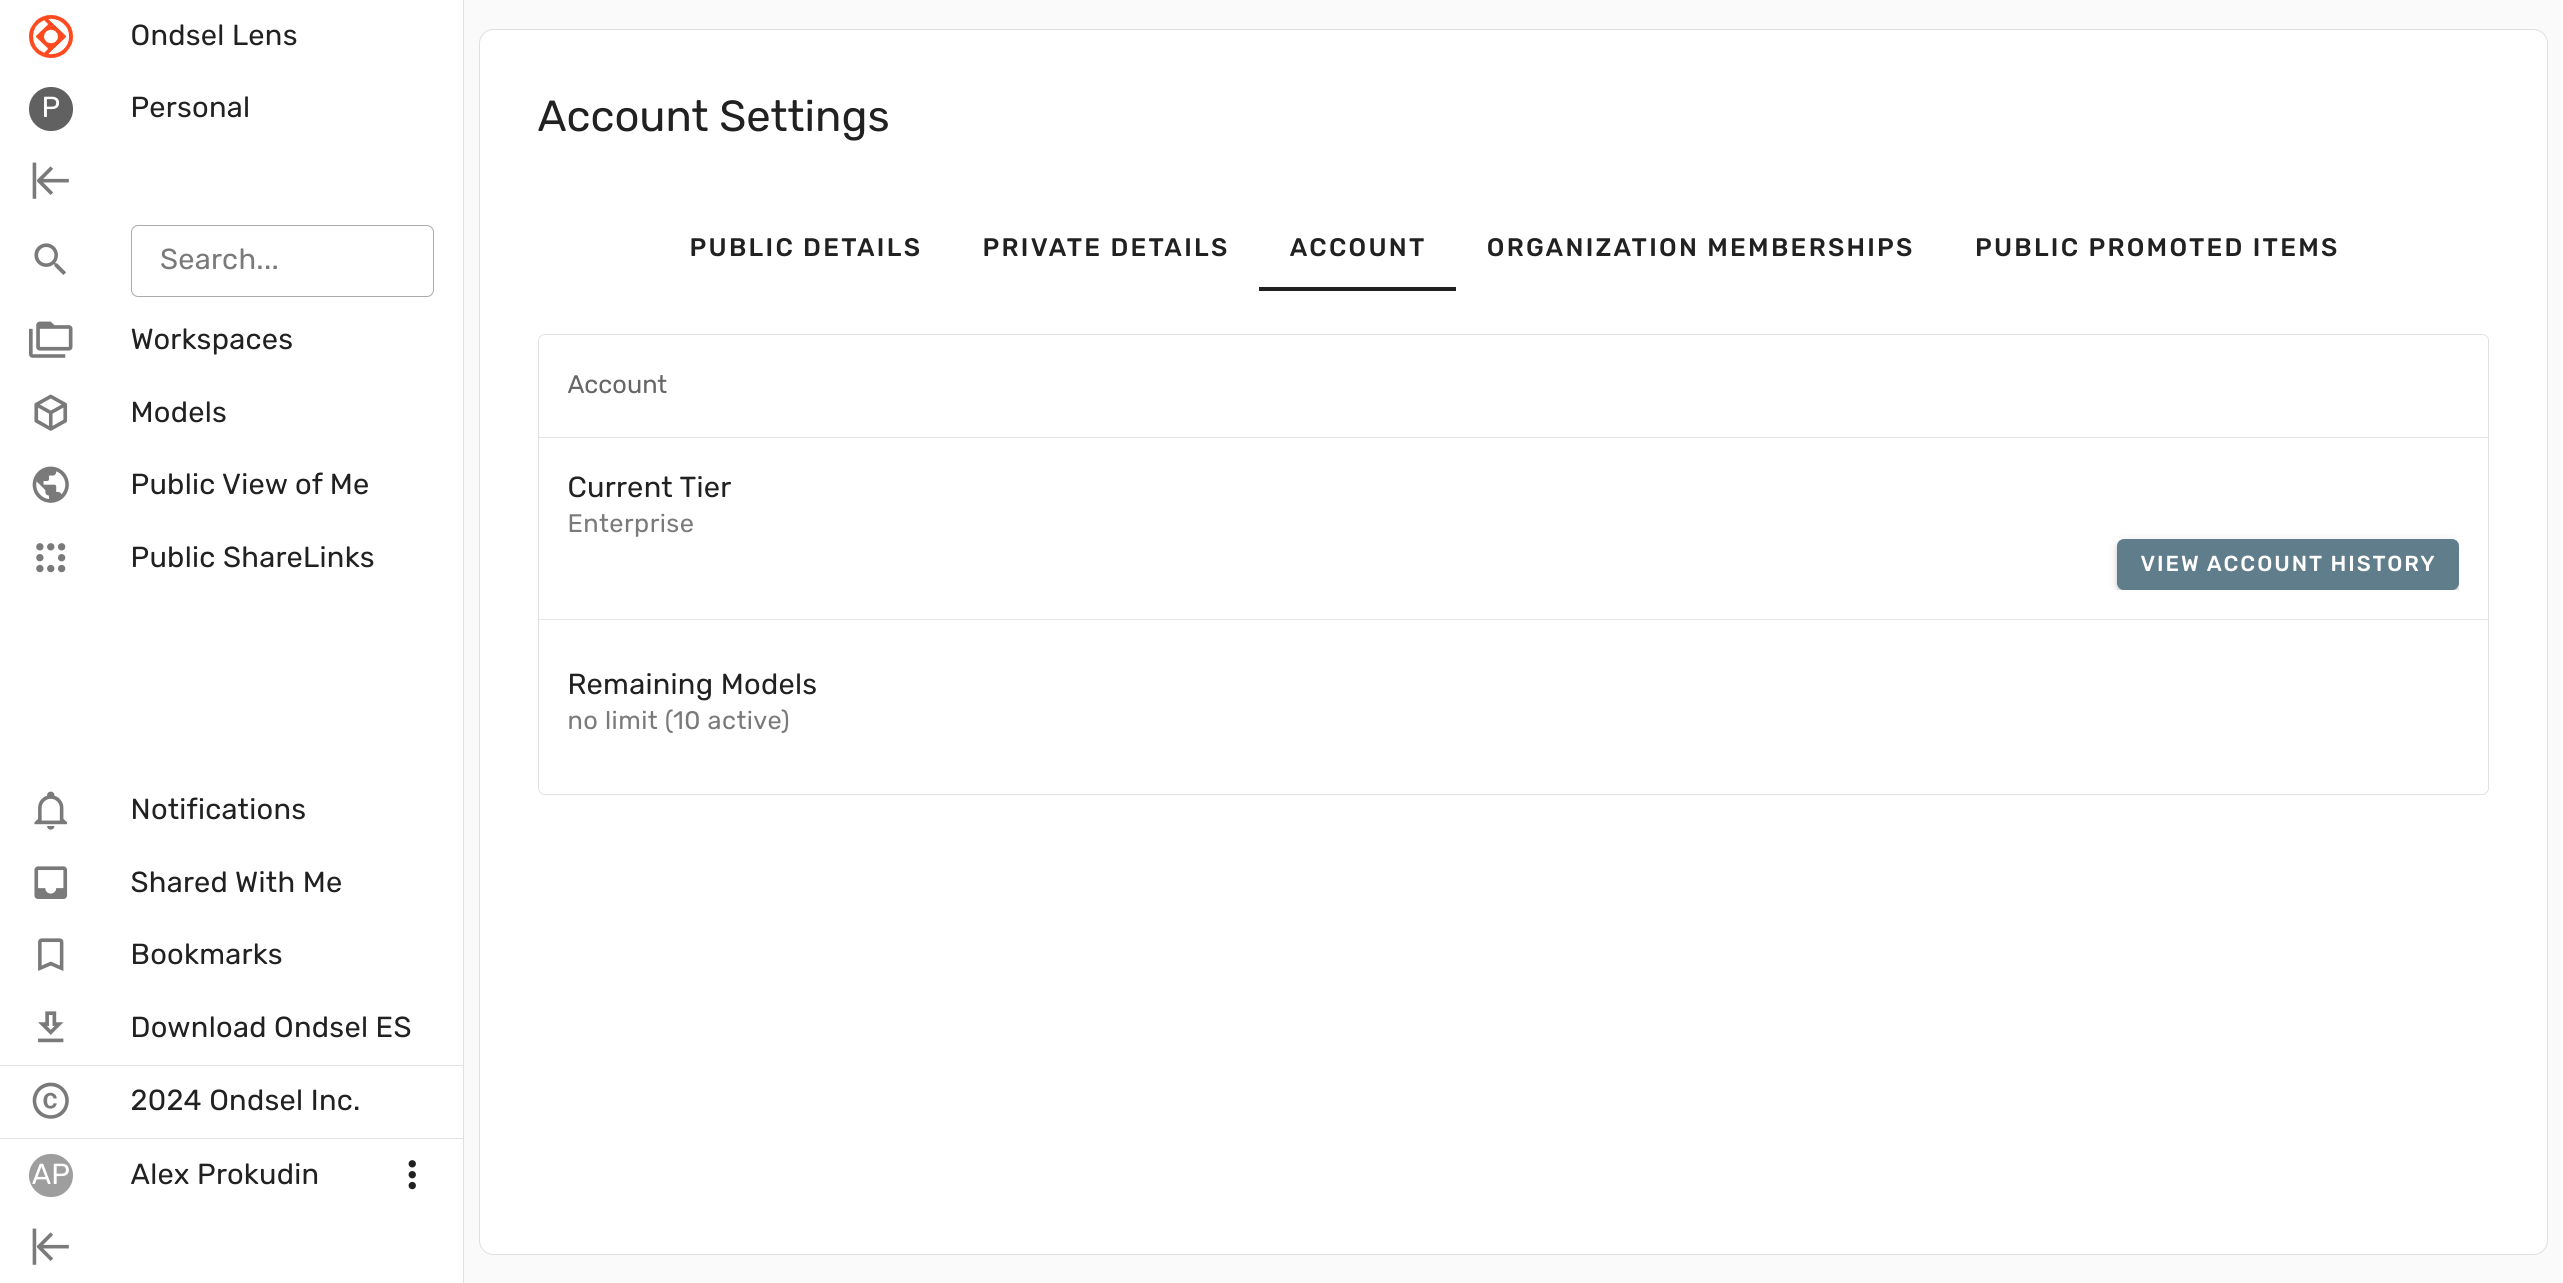Viewport: 2563px width, 1283px height.
Task: Open the three-dot menu beside Alex Prokudin
Action: [410, 1175]
